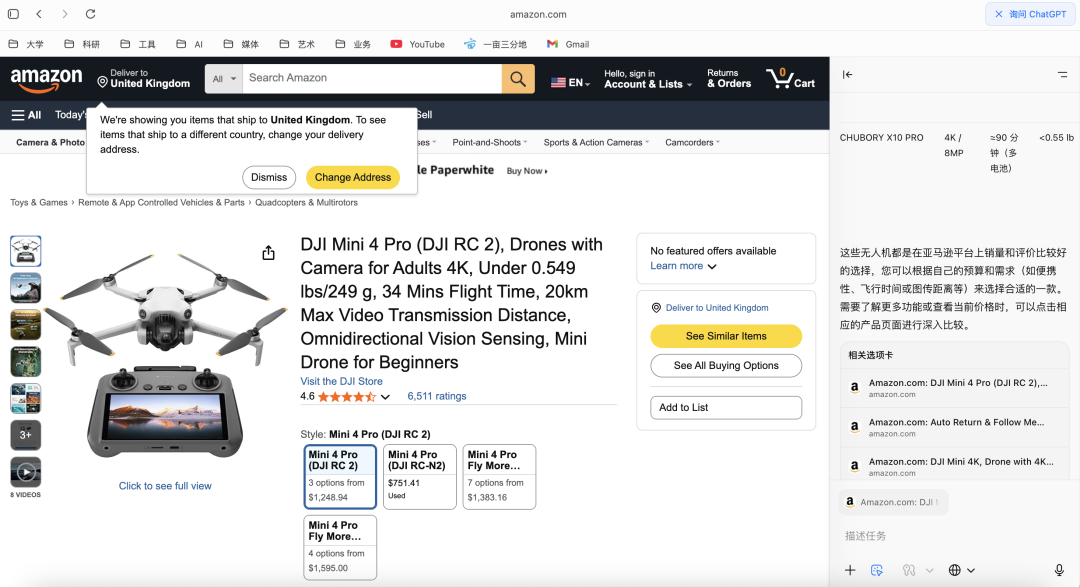Collapse the ChatGPT side panel
Viewport: 1080px width, 587px height.
(x=847, y=74)
